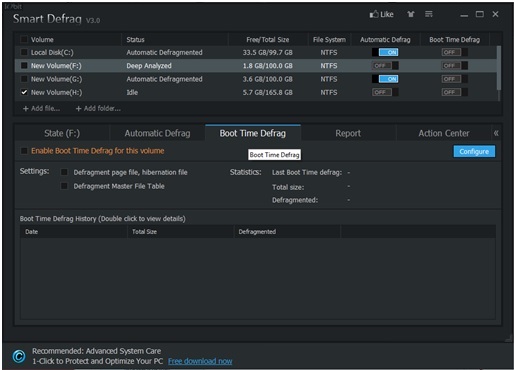The image size is (514, 370).
Task: Click the plus icon for Add file
Action: (x=25, y=109)
